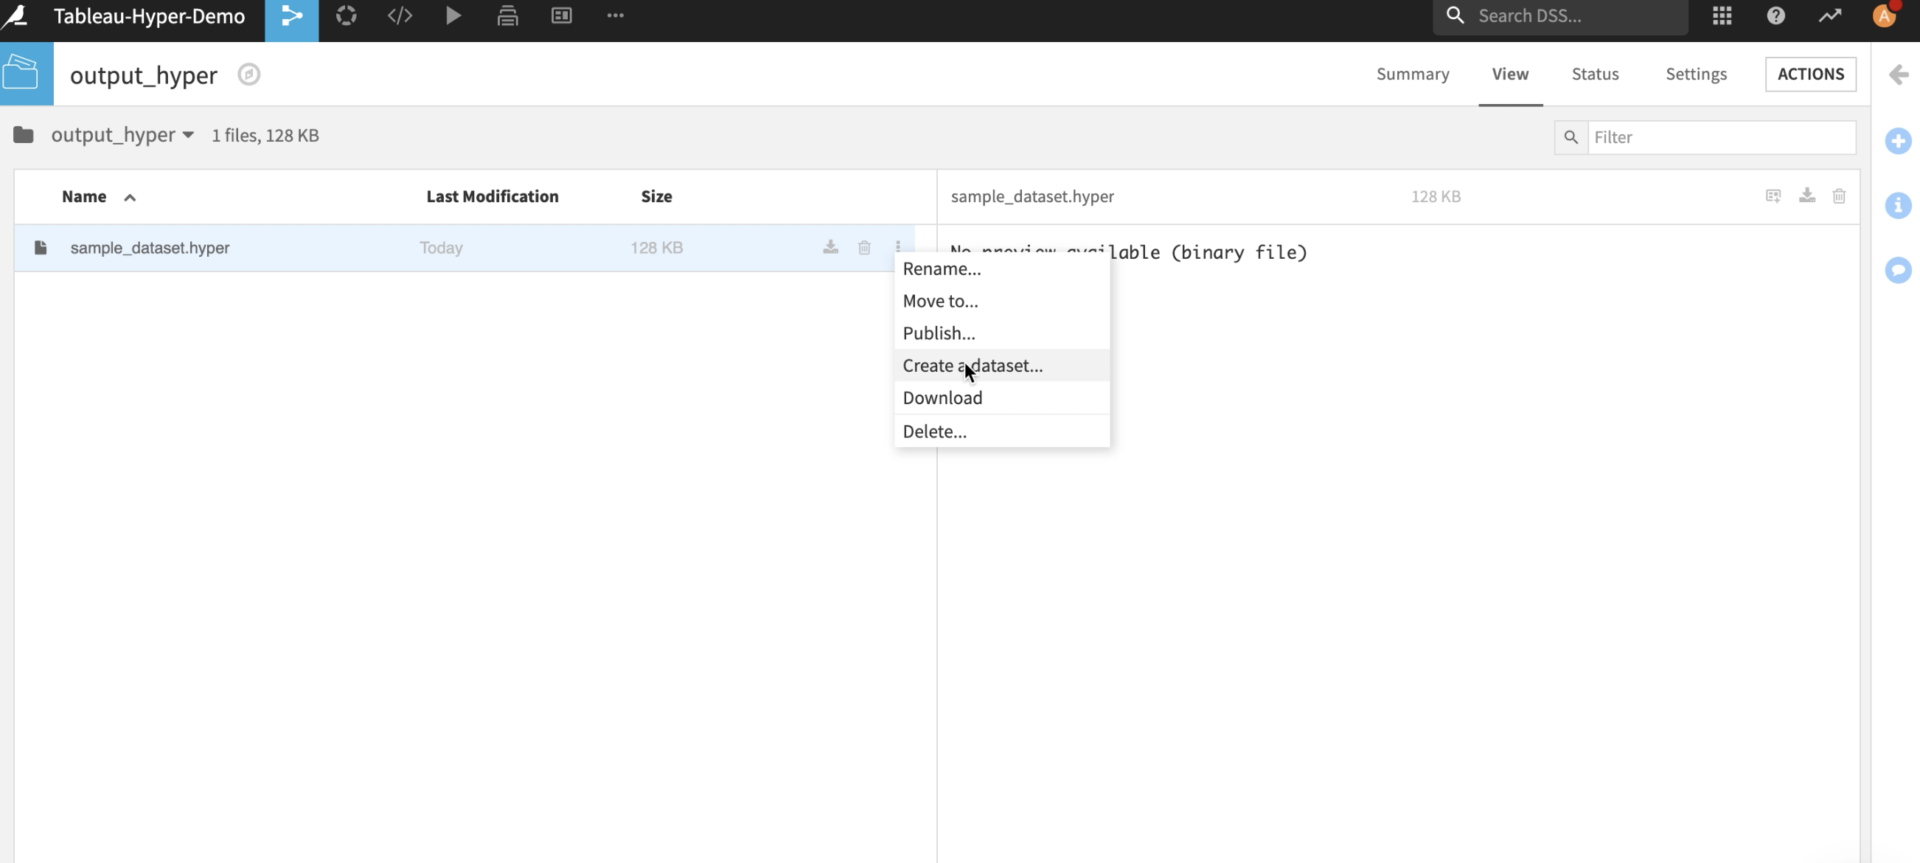The height and width of the screenshot is (863, 1920).
Task: Switch to the Summary tab
Action: pos(1412,74)
